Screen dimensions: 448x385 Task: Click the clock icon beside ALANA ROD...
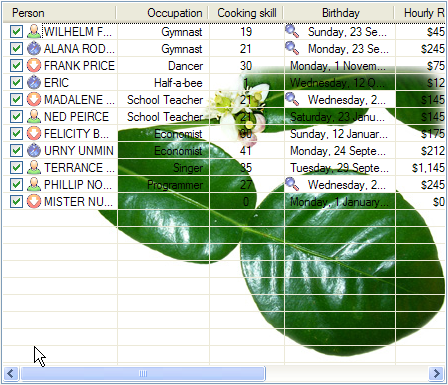click(34, 49)
